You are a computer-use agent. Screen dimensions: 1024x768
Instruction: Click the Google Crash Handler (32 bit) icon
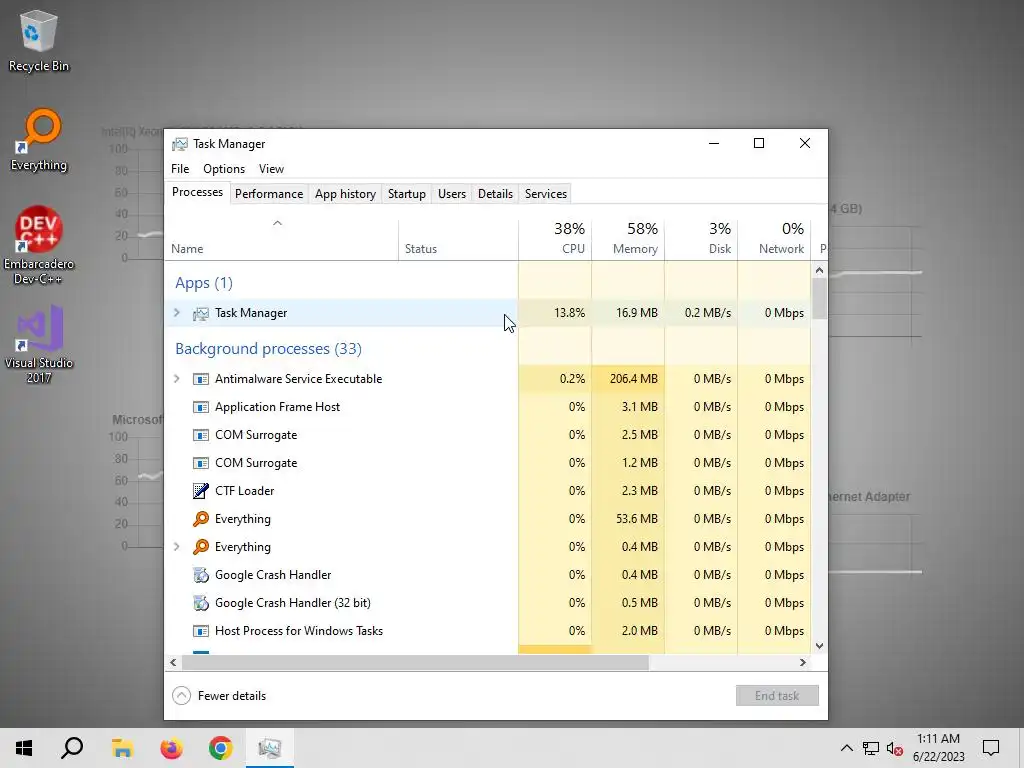(x=200, y=603)
